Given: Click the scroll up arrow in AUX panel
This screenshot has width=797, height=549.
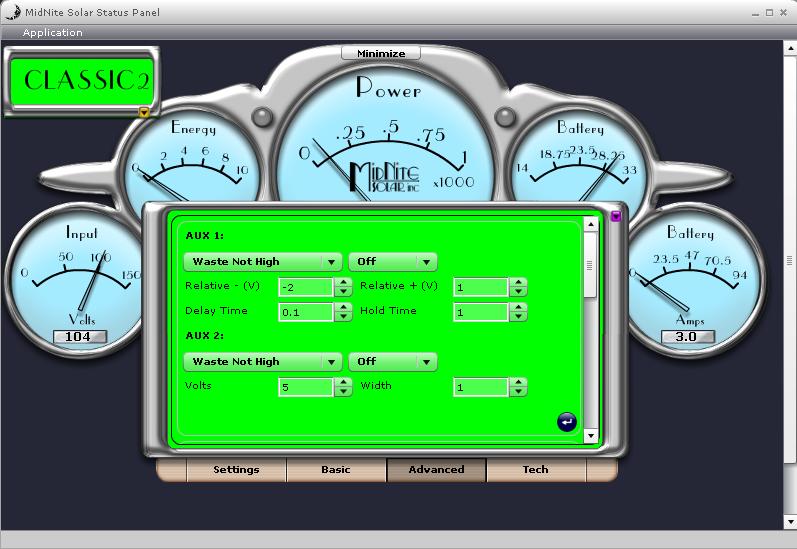Looking at the screenshot, I should [591, 225].
